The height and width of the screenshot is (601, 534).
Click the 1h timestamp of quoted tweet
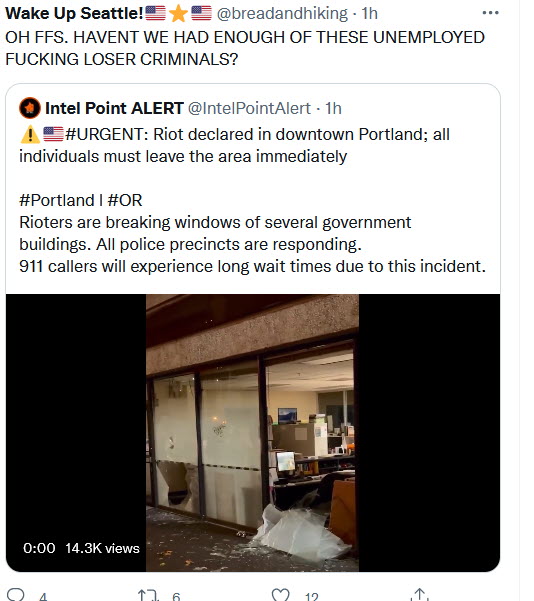click(x=333, y=108)
